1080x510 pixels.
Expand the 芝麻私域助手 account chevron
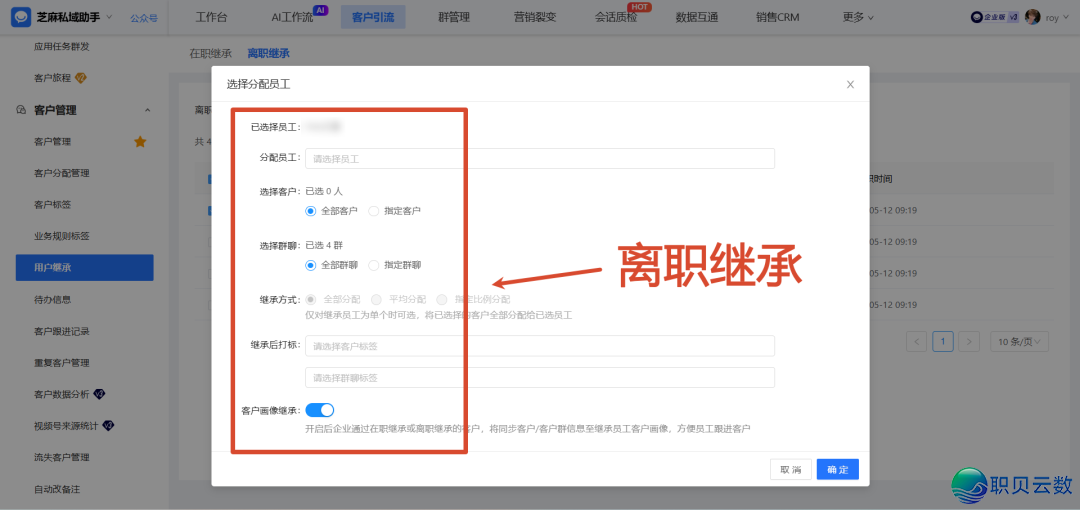[x=110, y=17]
